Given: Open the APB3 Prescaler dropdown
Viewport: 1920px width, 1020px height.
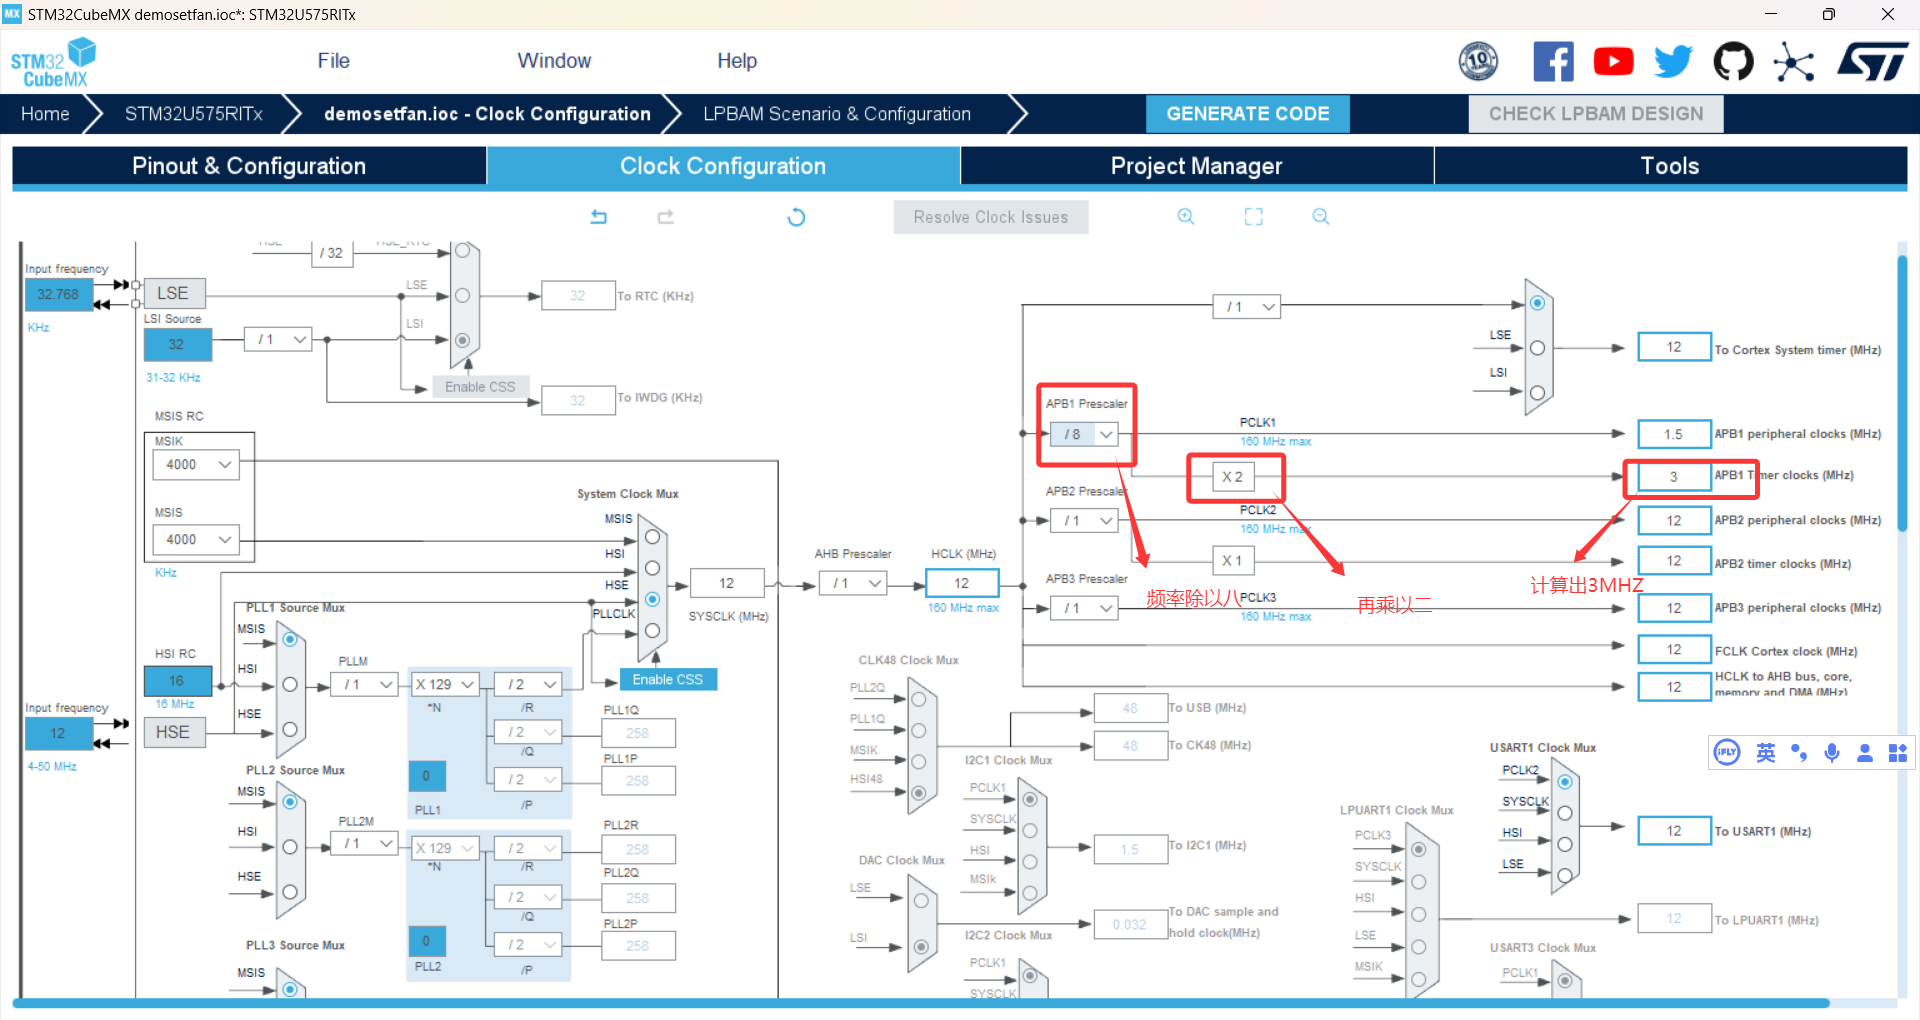Looking at the screenshot, I should (x=1084, y=608).
